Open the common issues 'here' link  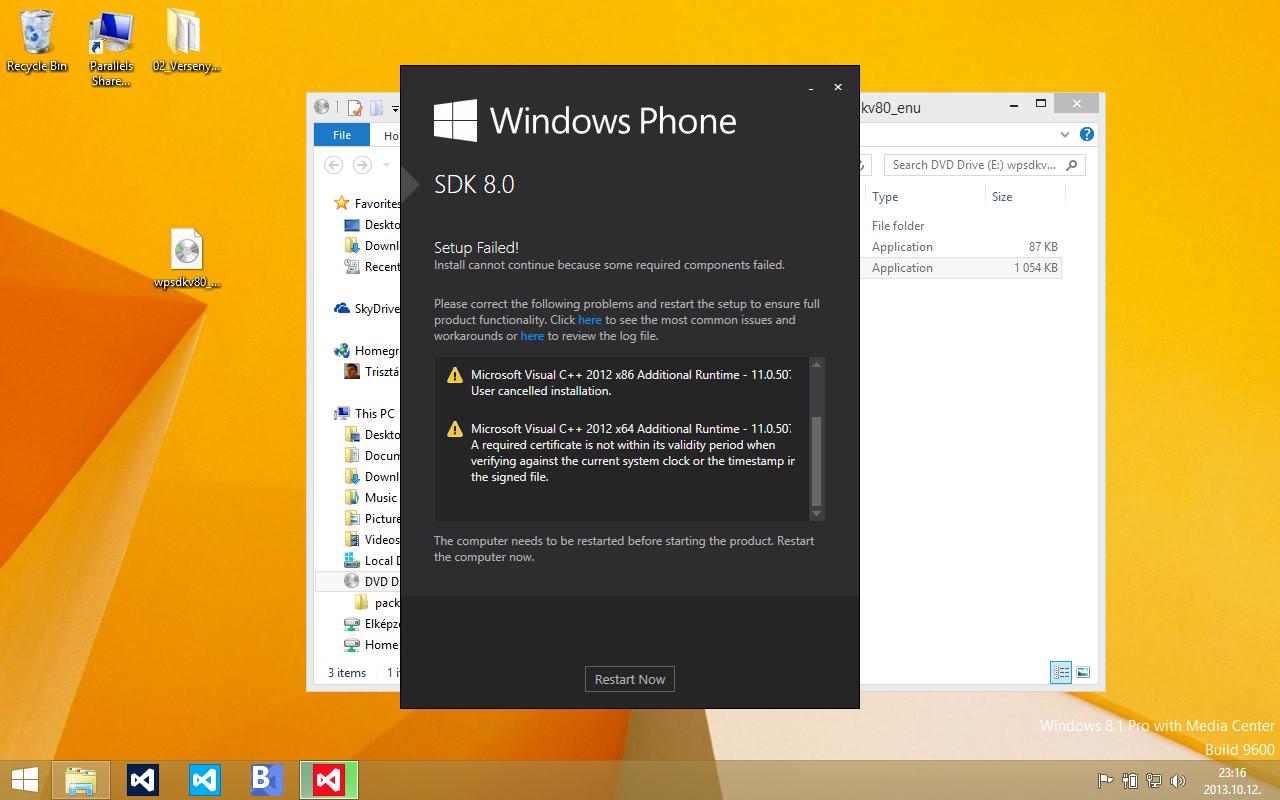[x=590, y=320]
